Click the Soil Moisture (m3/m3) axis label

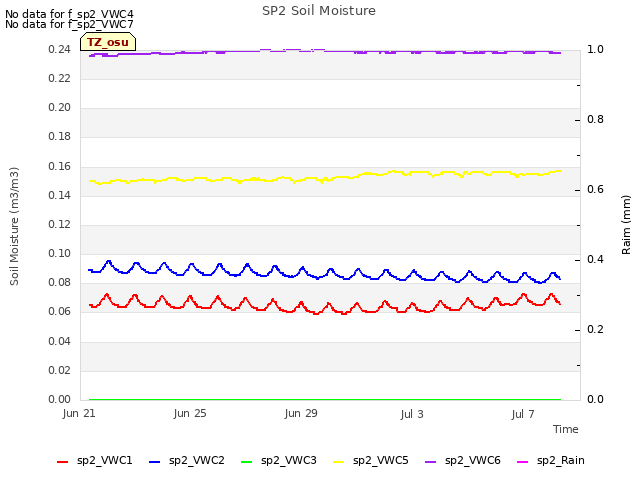14,226
